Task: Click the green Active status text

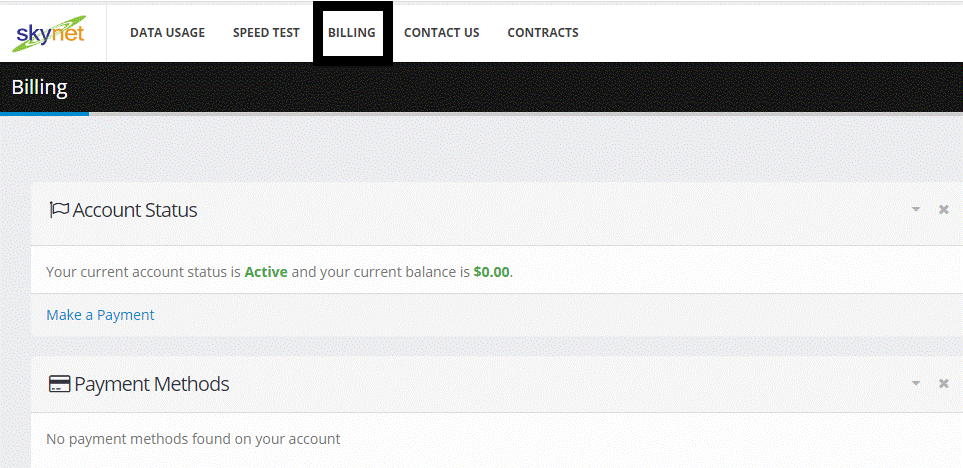Action: (x=266, y=272)
